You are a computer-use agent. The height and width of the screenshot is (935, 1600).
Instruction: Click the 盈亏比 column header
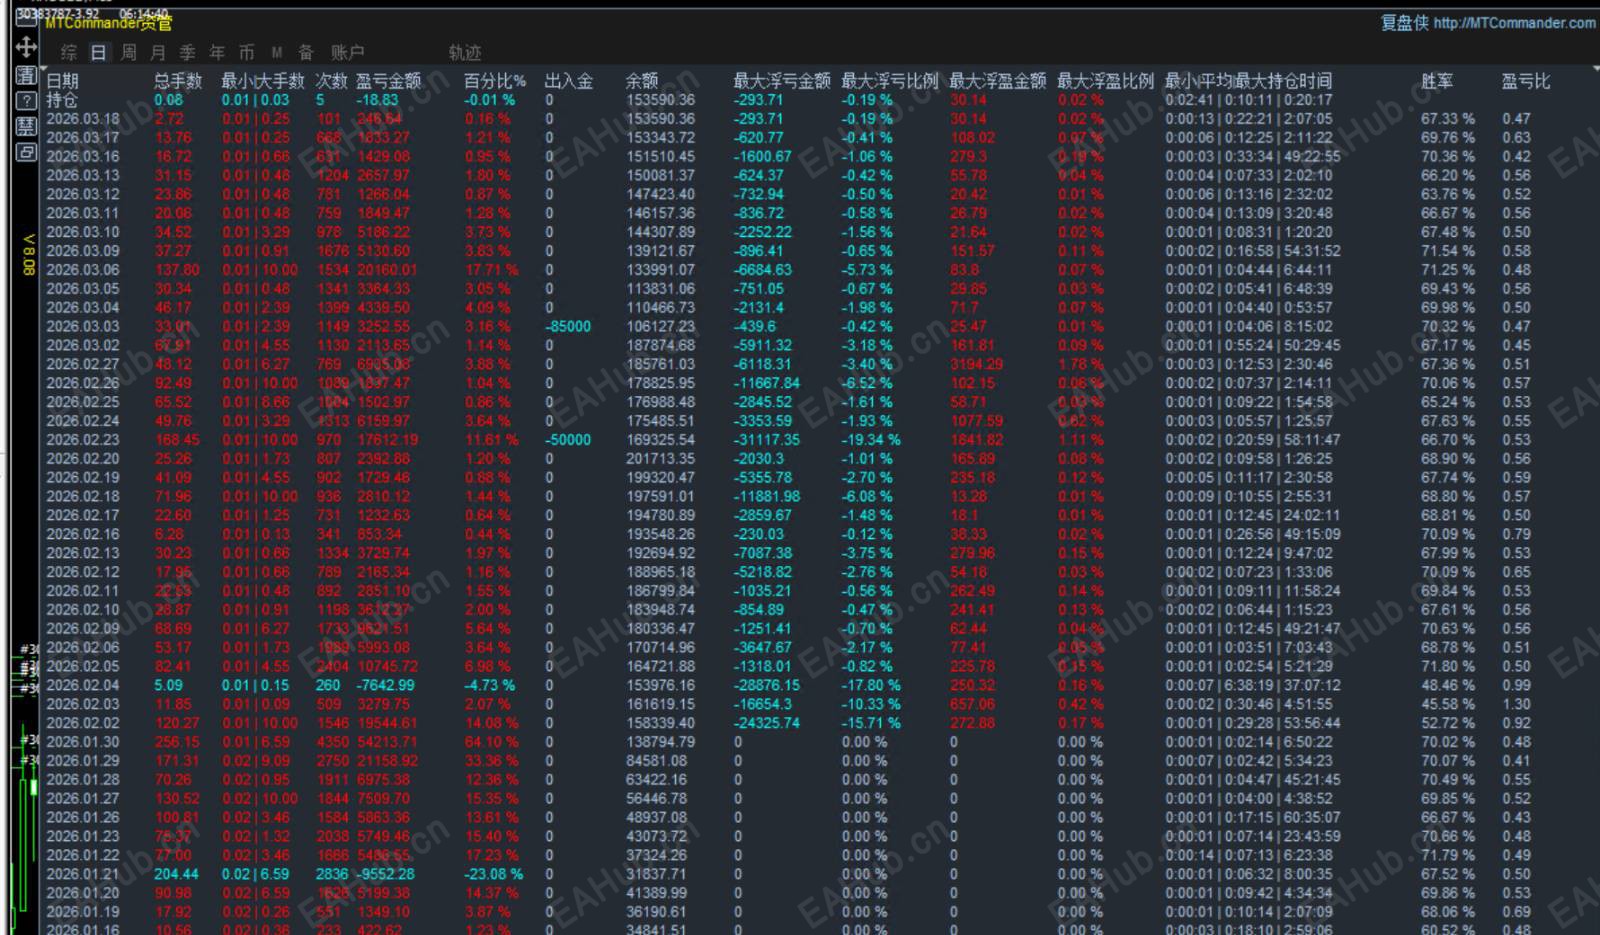pyautogui.click(x=1526, y=81)
